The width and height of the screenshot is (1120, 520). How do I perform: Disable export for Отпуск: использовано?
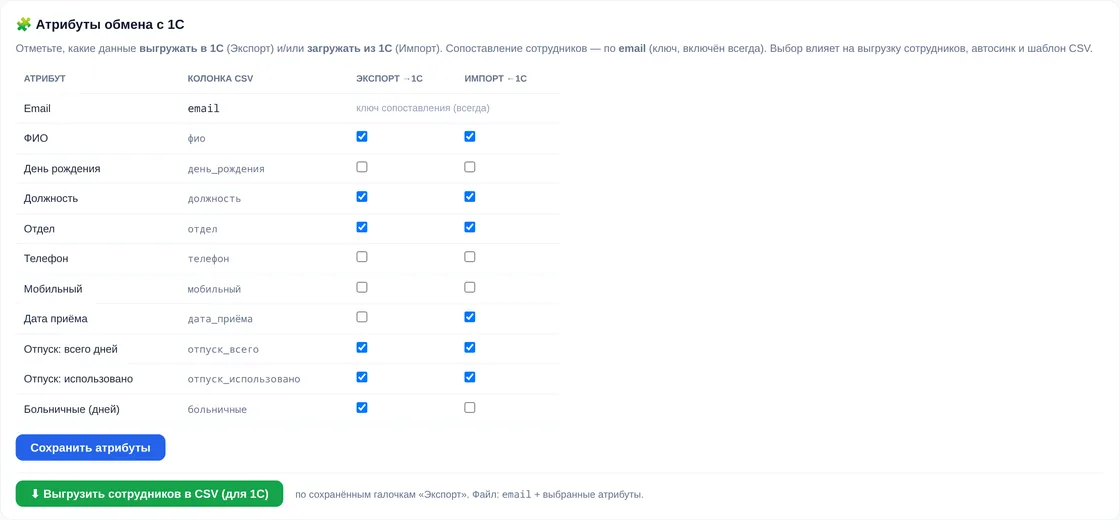click(362, 377)
